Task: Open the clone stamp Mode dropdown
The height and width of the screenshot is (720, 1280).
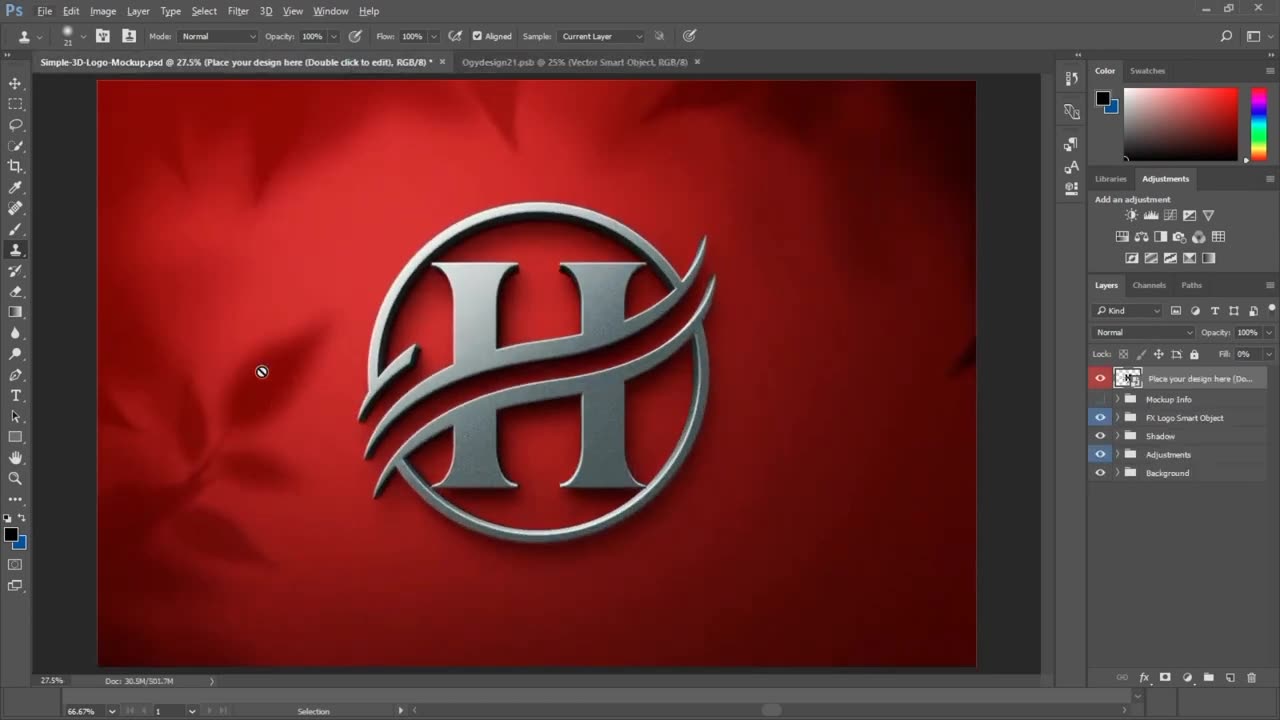Action: coord(217,36)
